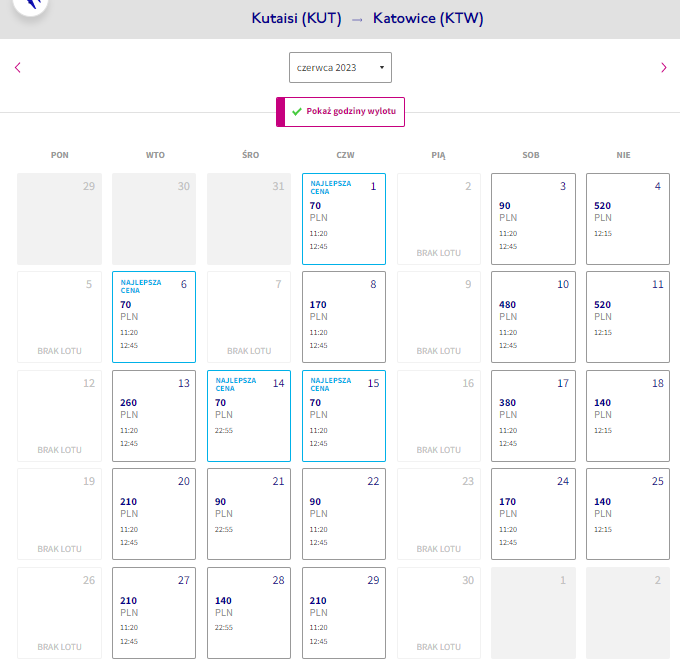This screenshot has width=680, height=660.
Task: Go to the previous month arrow
Action: 18,68
